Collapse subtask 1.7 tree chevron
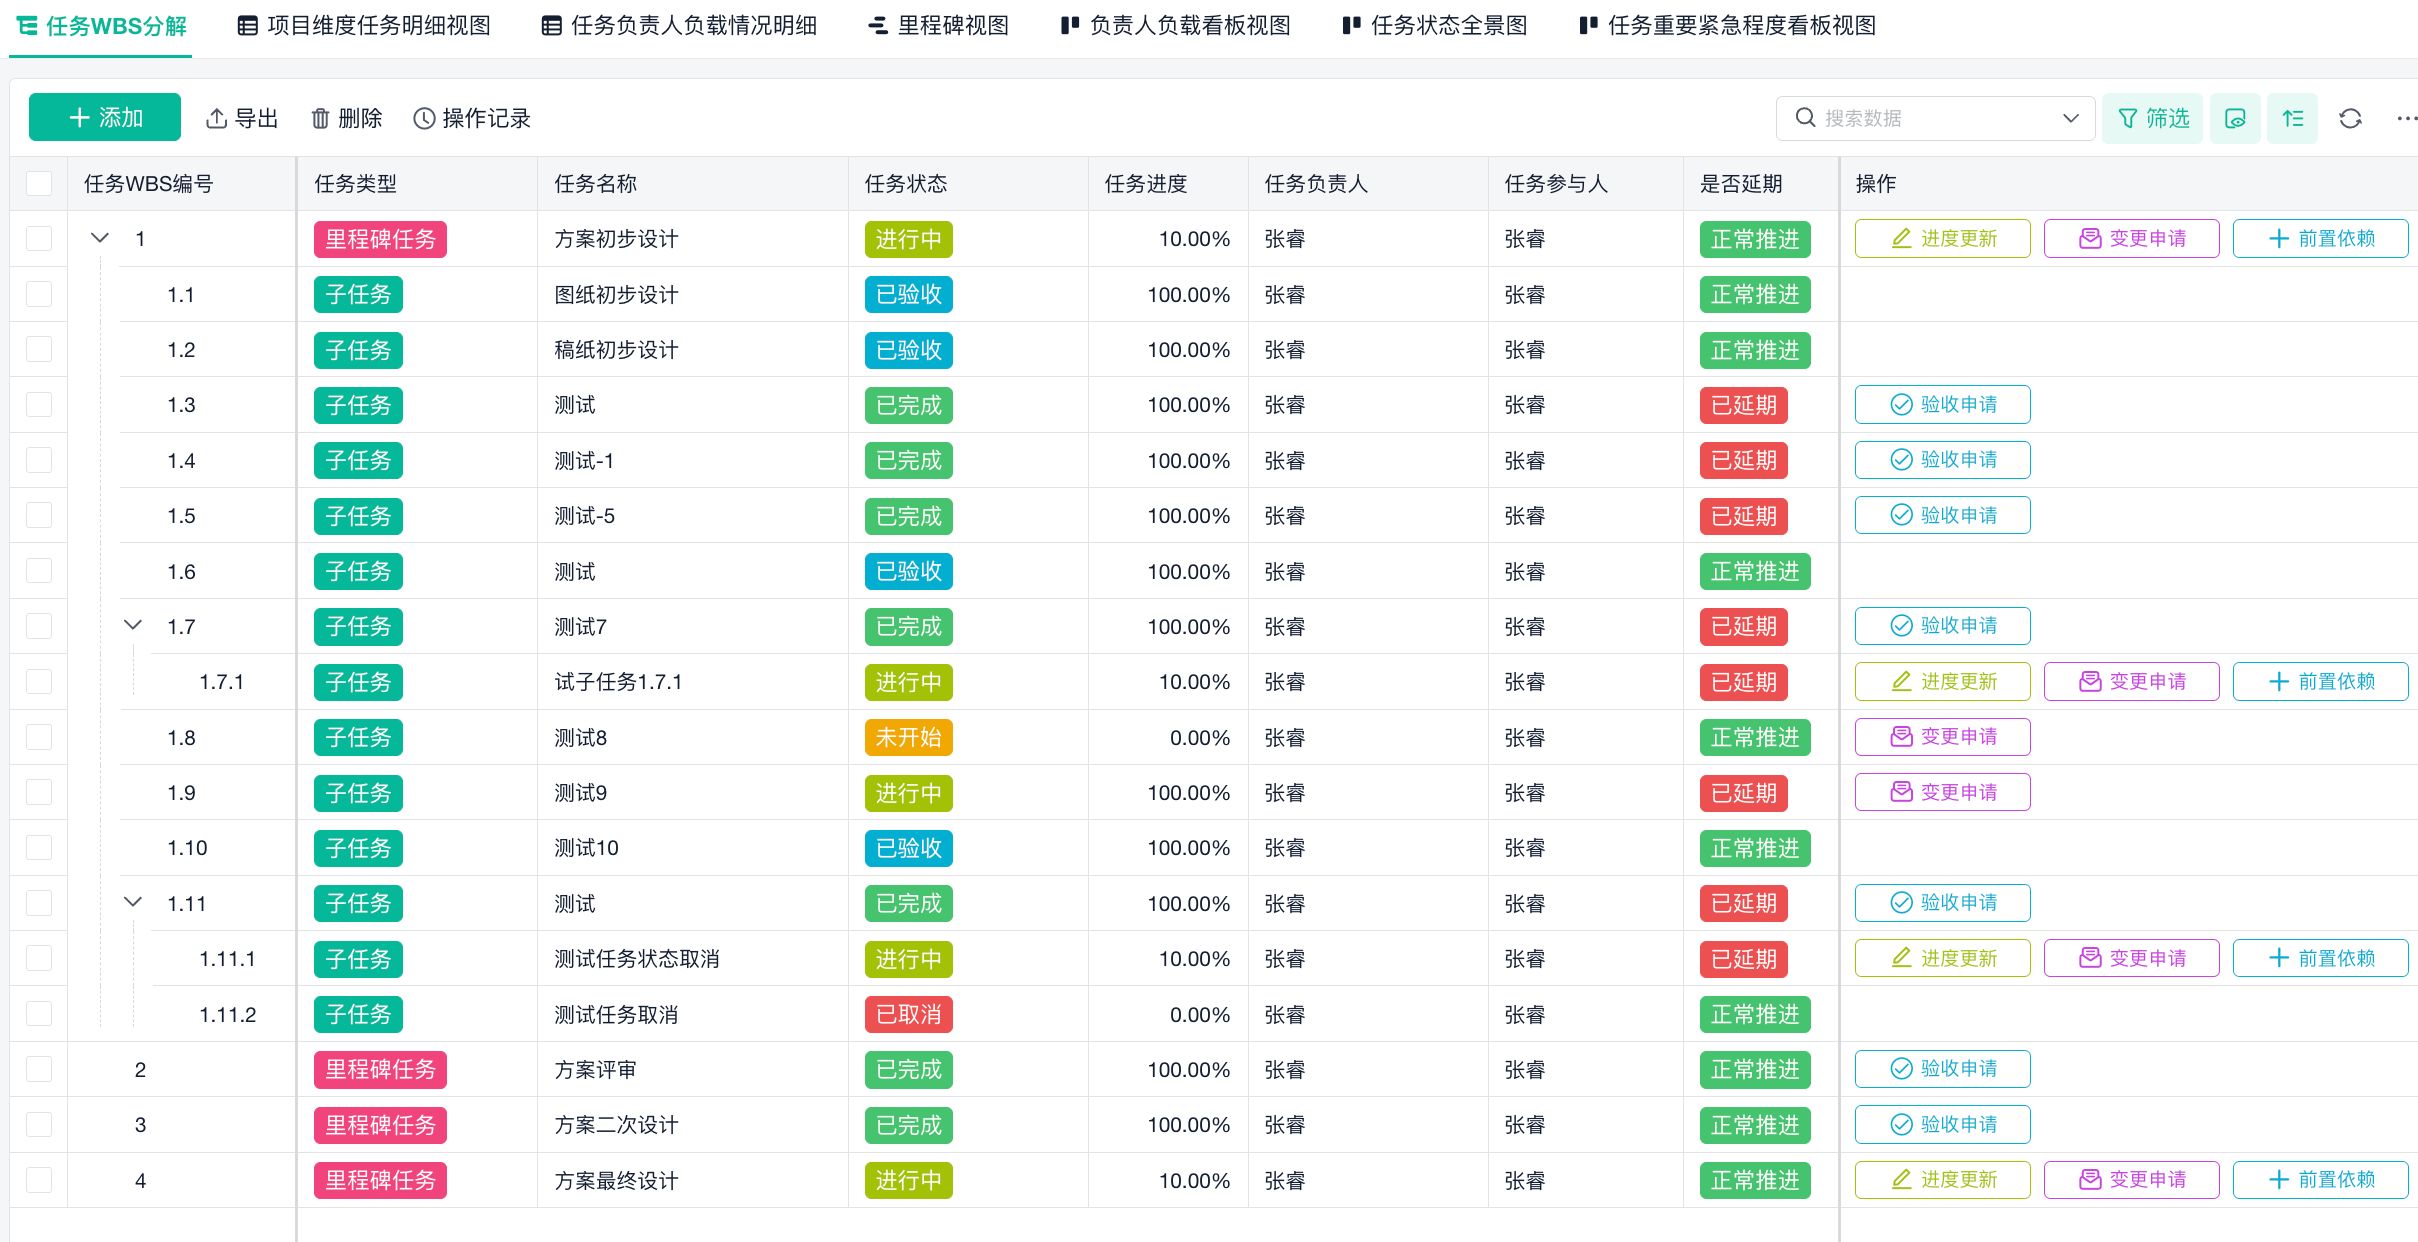The image size is (2418, 1242). coord(132,626)
